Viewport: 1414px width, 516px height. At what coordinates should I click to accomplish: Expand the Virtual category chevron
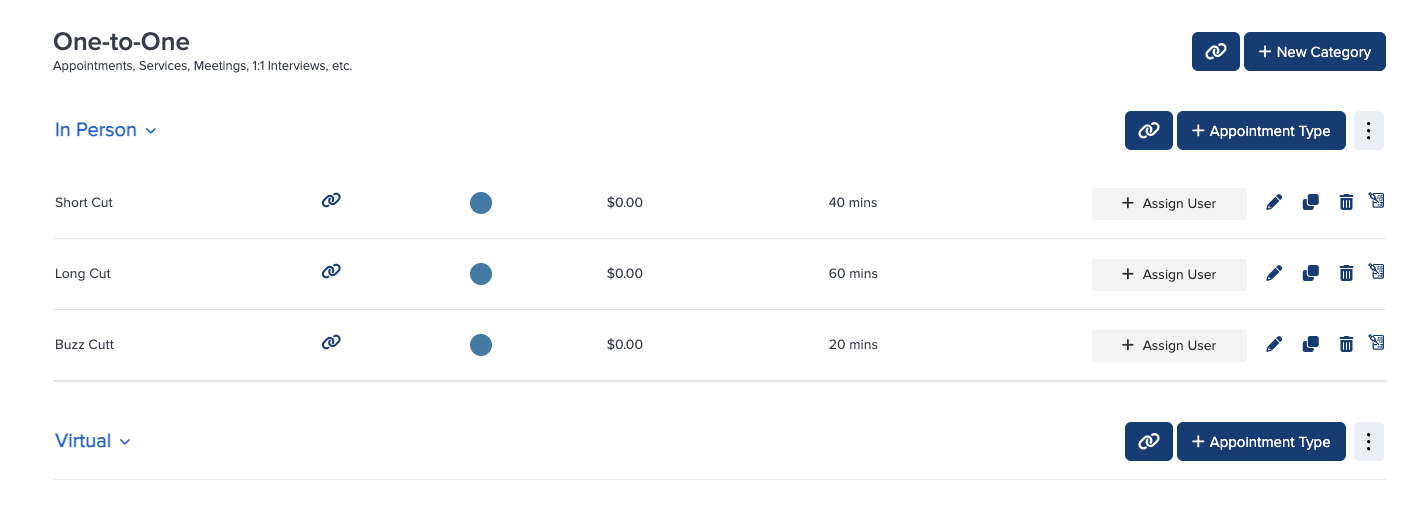click(x=125, y=442)
